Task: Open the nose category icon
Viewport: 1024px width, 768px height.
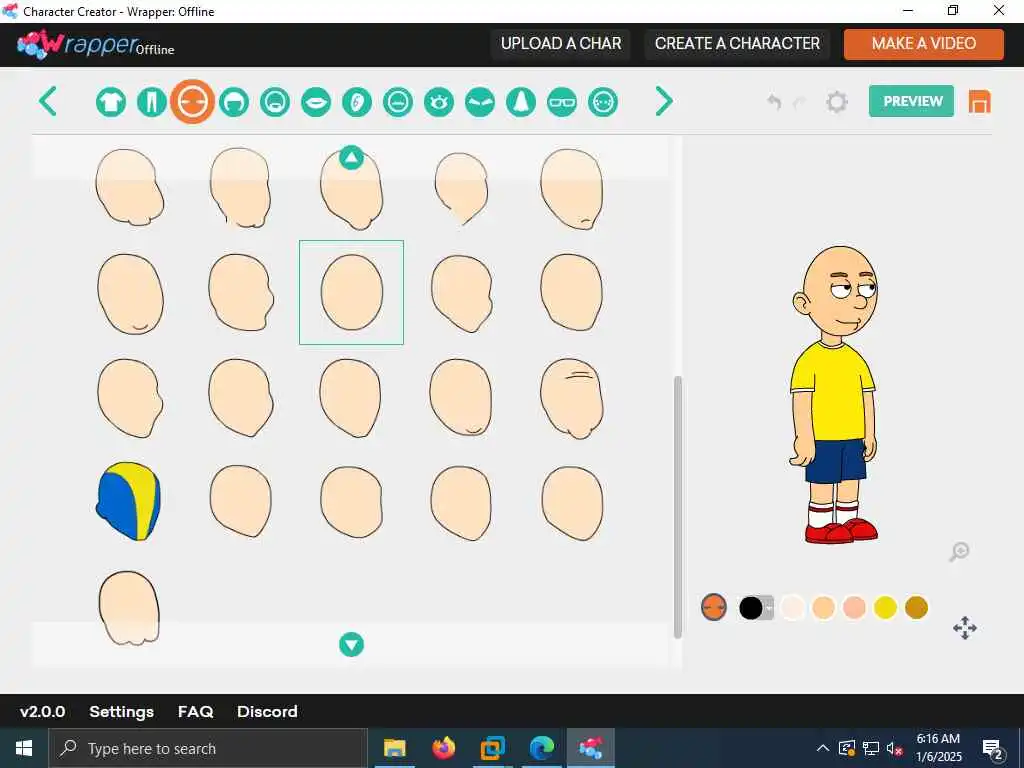Action: point(521,102)
